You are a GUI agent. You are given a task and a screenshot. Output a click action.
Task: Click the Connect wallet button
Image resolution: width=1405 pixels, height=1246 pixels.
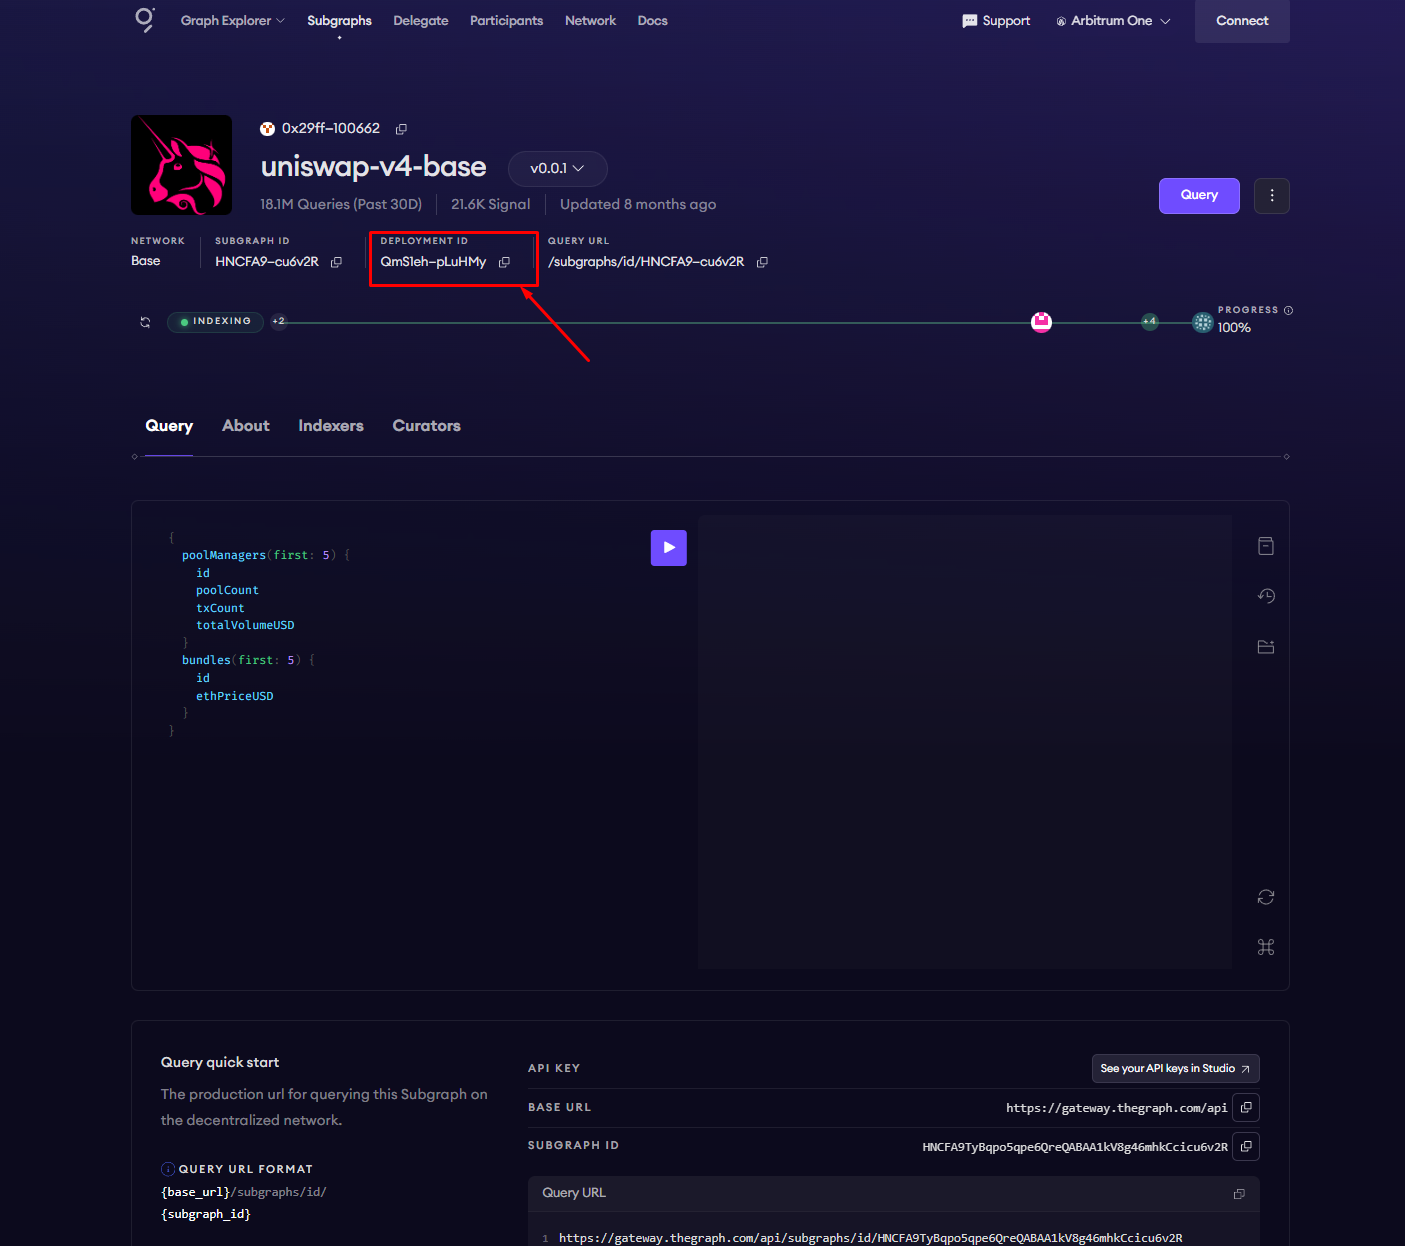point(1242,21)
